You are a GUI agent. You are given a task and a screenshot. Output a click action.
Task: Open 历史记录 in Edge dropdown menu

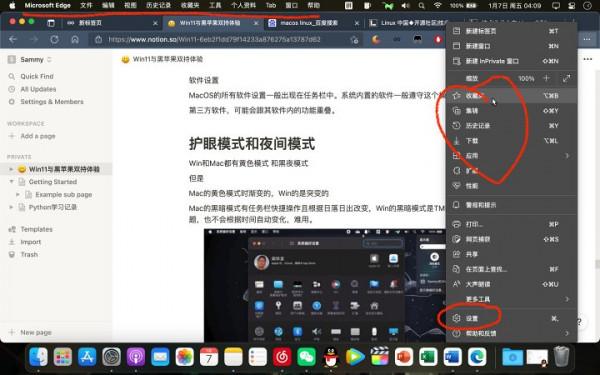(x=511, y=126)
